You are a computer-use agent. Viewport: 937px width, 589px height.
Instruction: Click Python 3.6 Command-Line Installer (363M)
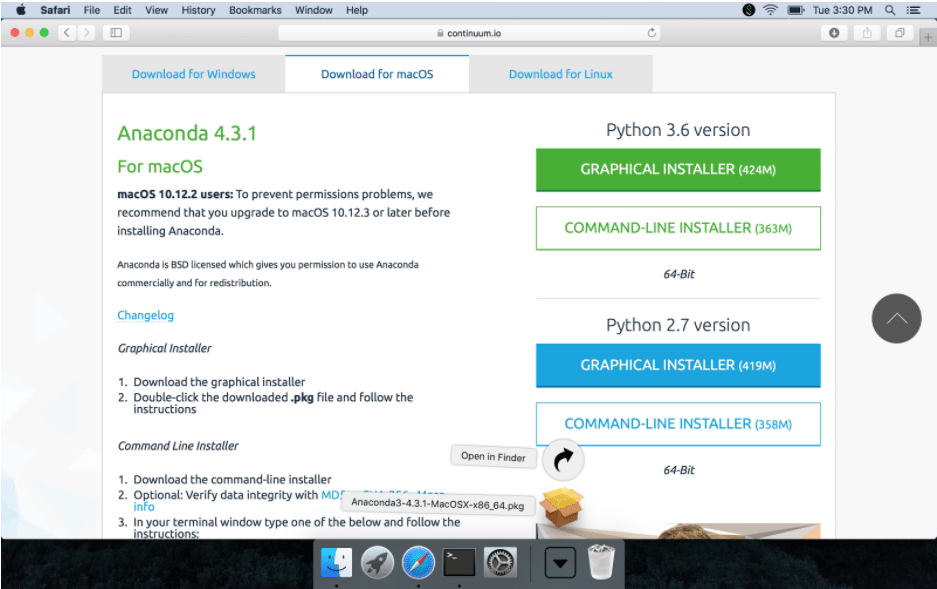click(678, 228)
